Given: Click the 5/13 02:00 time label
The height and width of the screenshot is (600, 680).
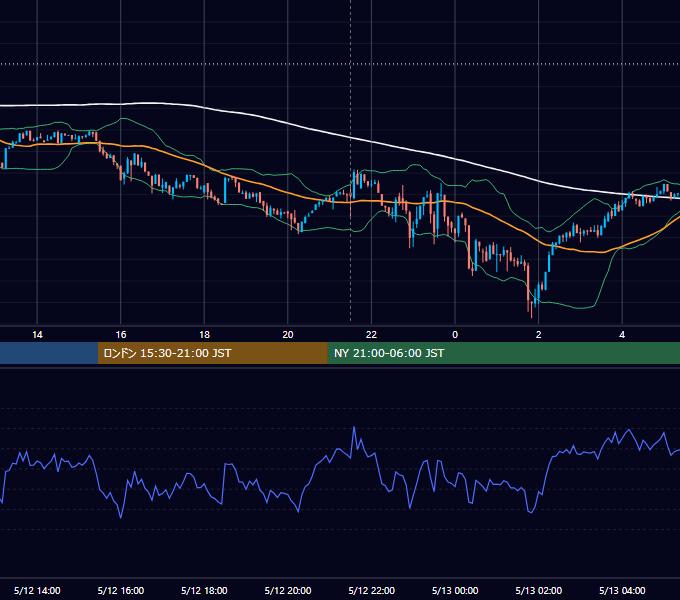Looking at the screenshot, I should pos(539,590).
